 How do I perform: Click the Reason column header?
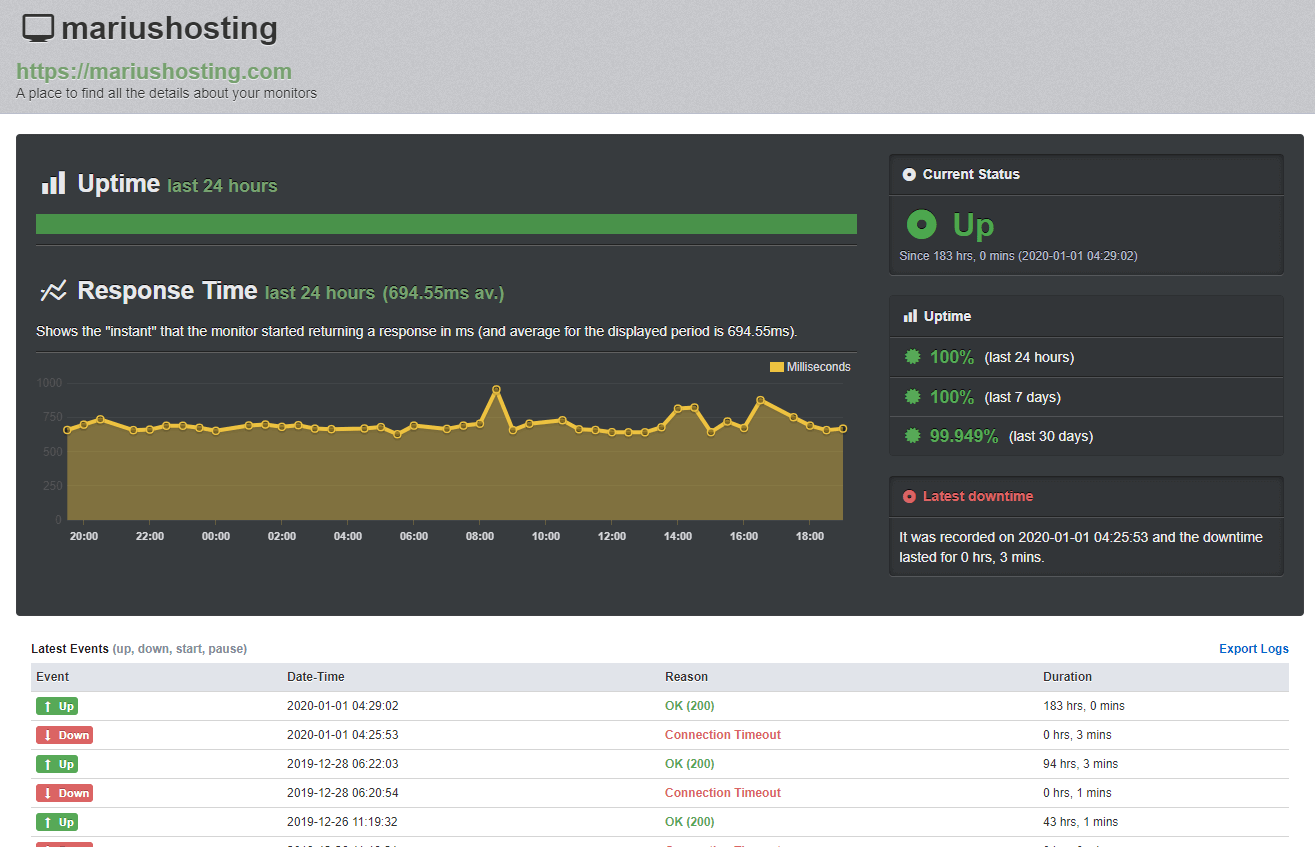[x=686, y=677]
